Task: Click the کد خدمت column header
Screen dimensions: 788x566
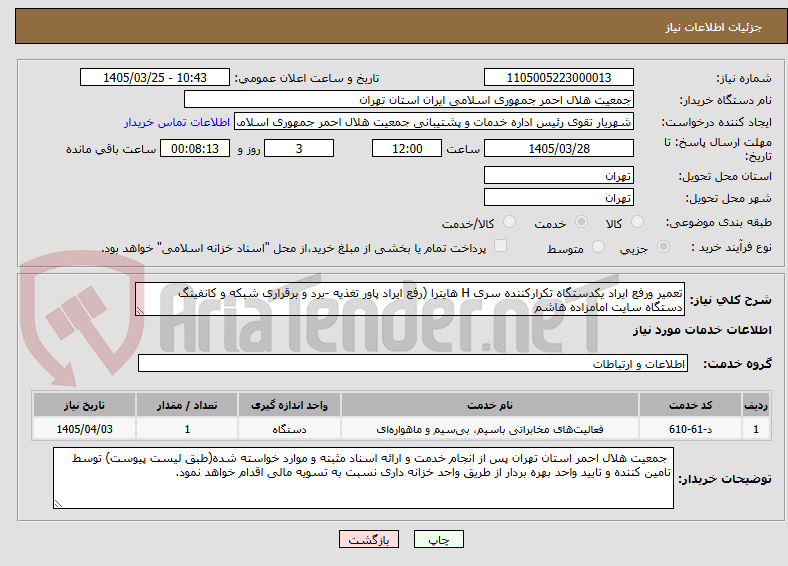Action: click(x=690, y=405)
